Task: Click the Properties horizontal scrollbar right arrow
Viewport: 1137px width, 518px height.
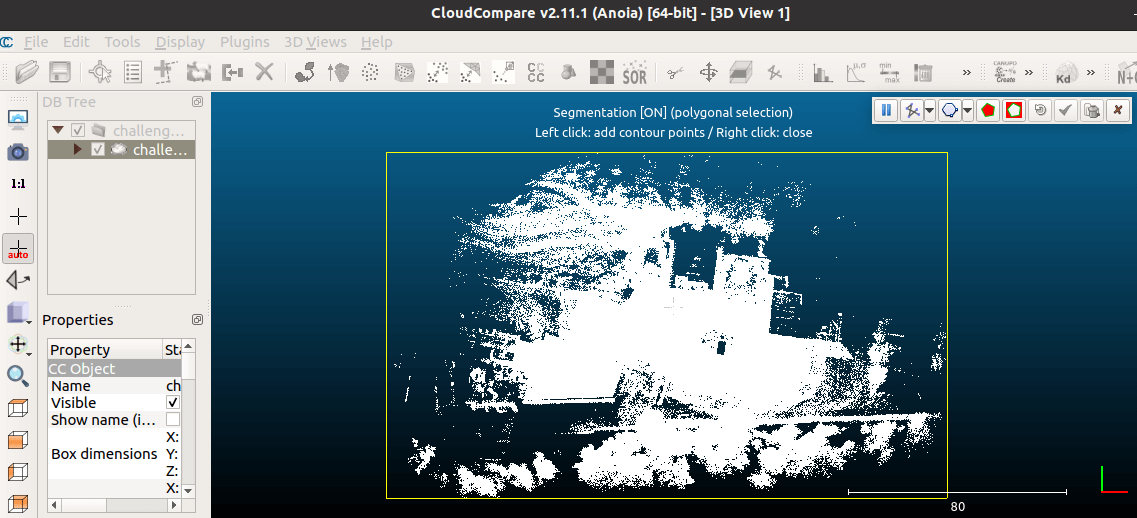Action: (x=174, y=505)
